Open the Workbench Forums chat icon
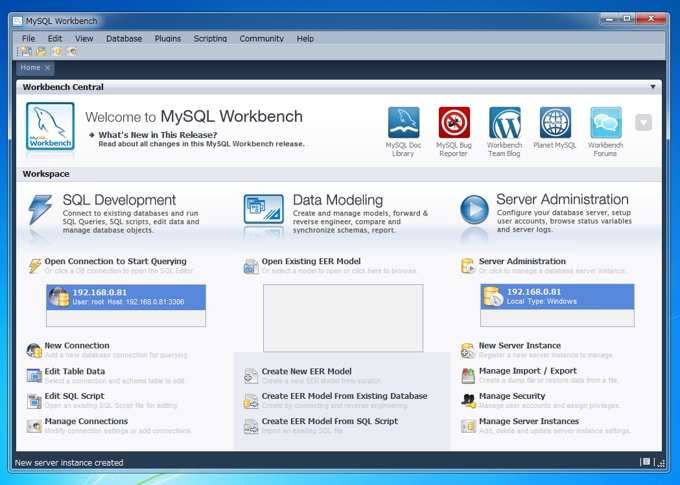Image resolution: width=680 pixels, height=485 pixels. coord(605,123)
